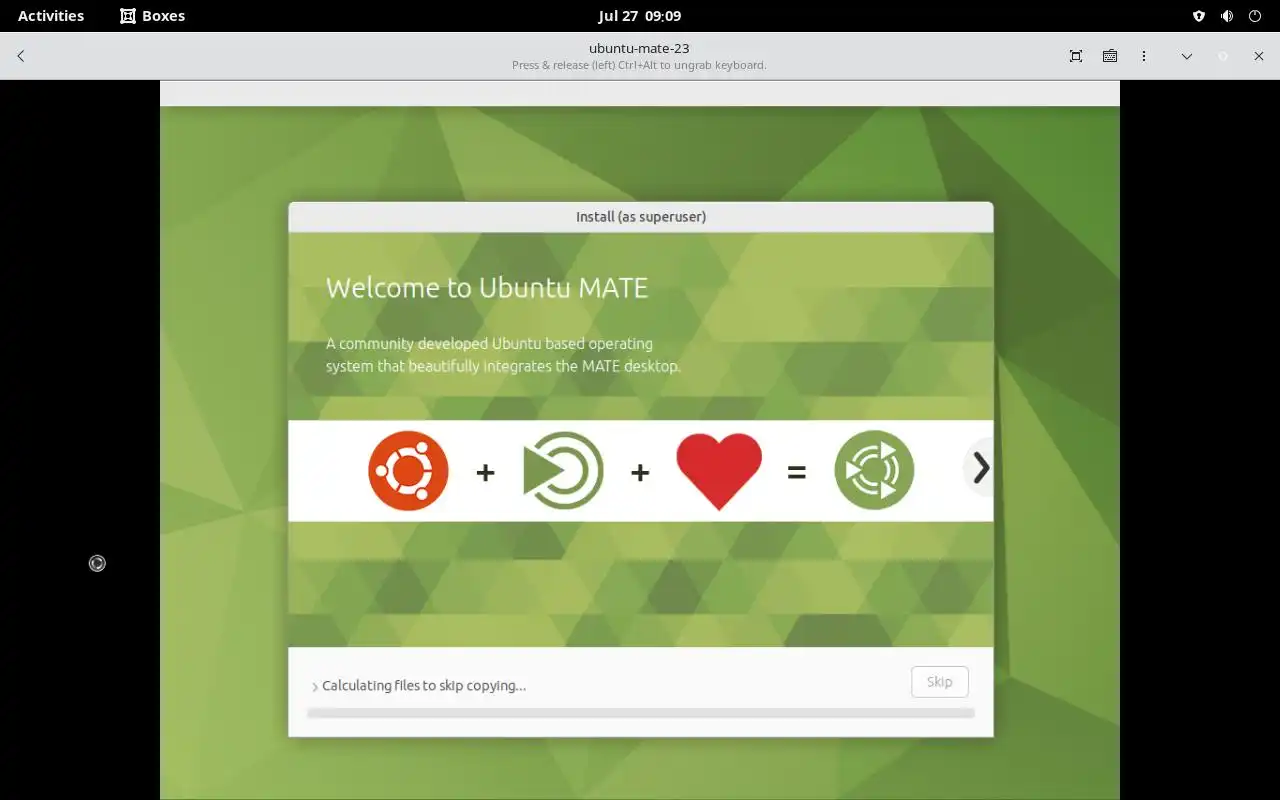Viewport: 1280px width, 800px height.
Task: Click "Welcome to Ubuntu MATE" heading
Action: tap(487, 288)
